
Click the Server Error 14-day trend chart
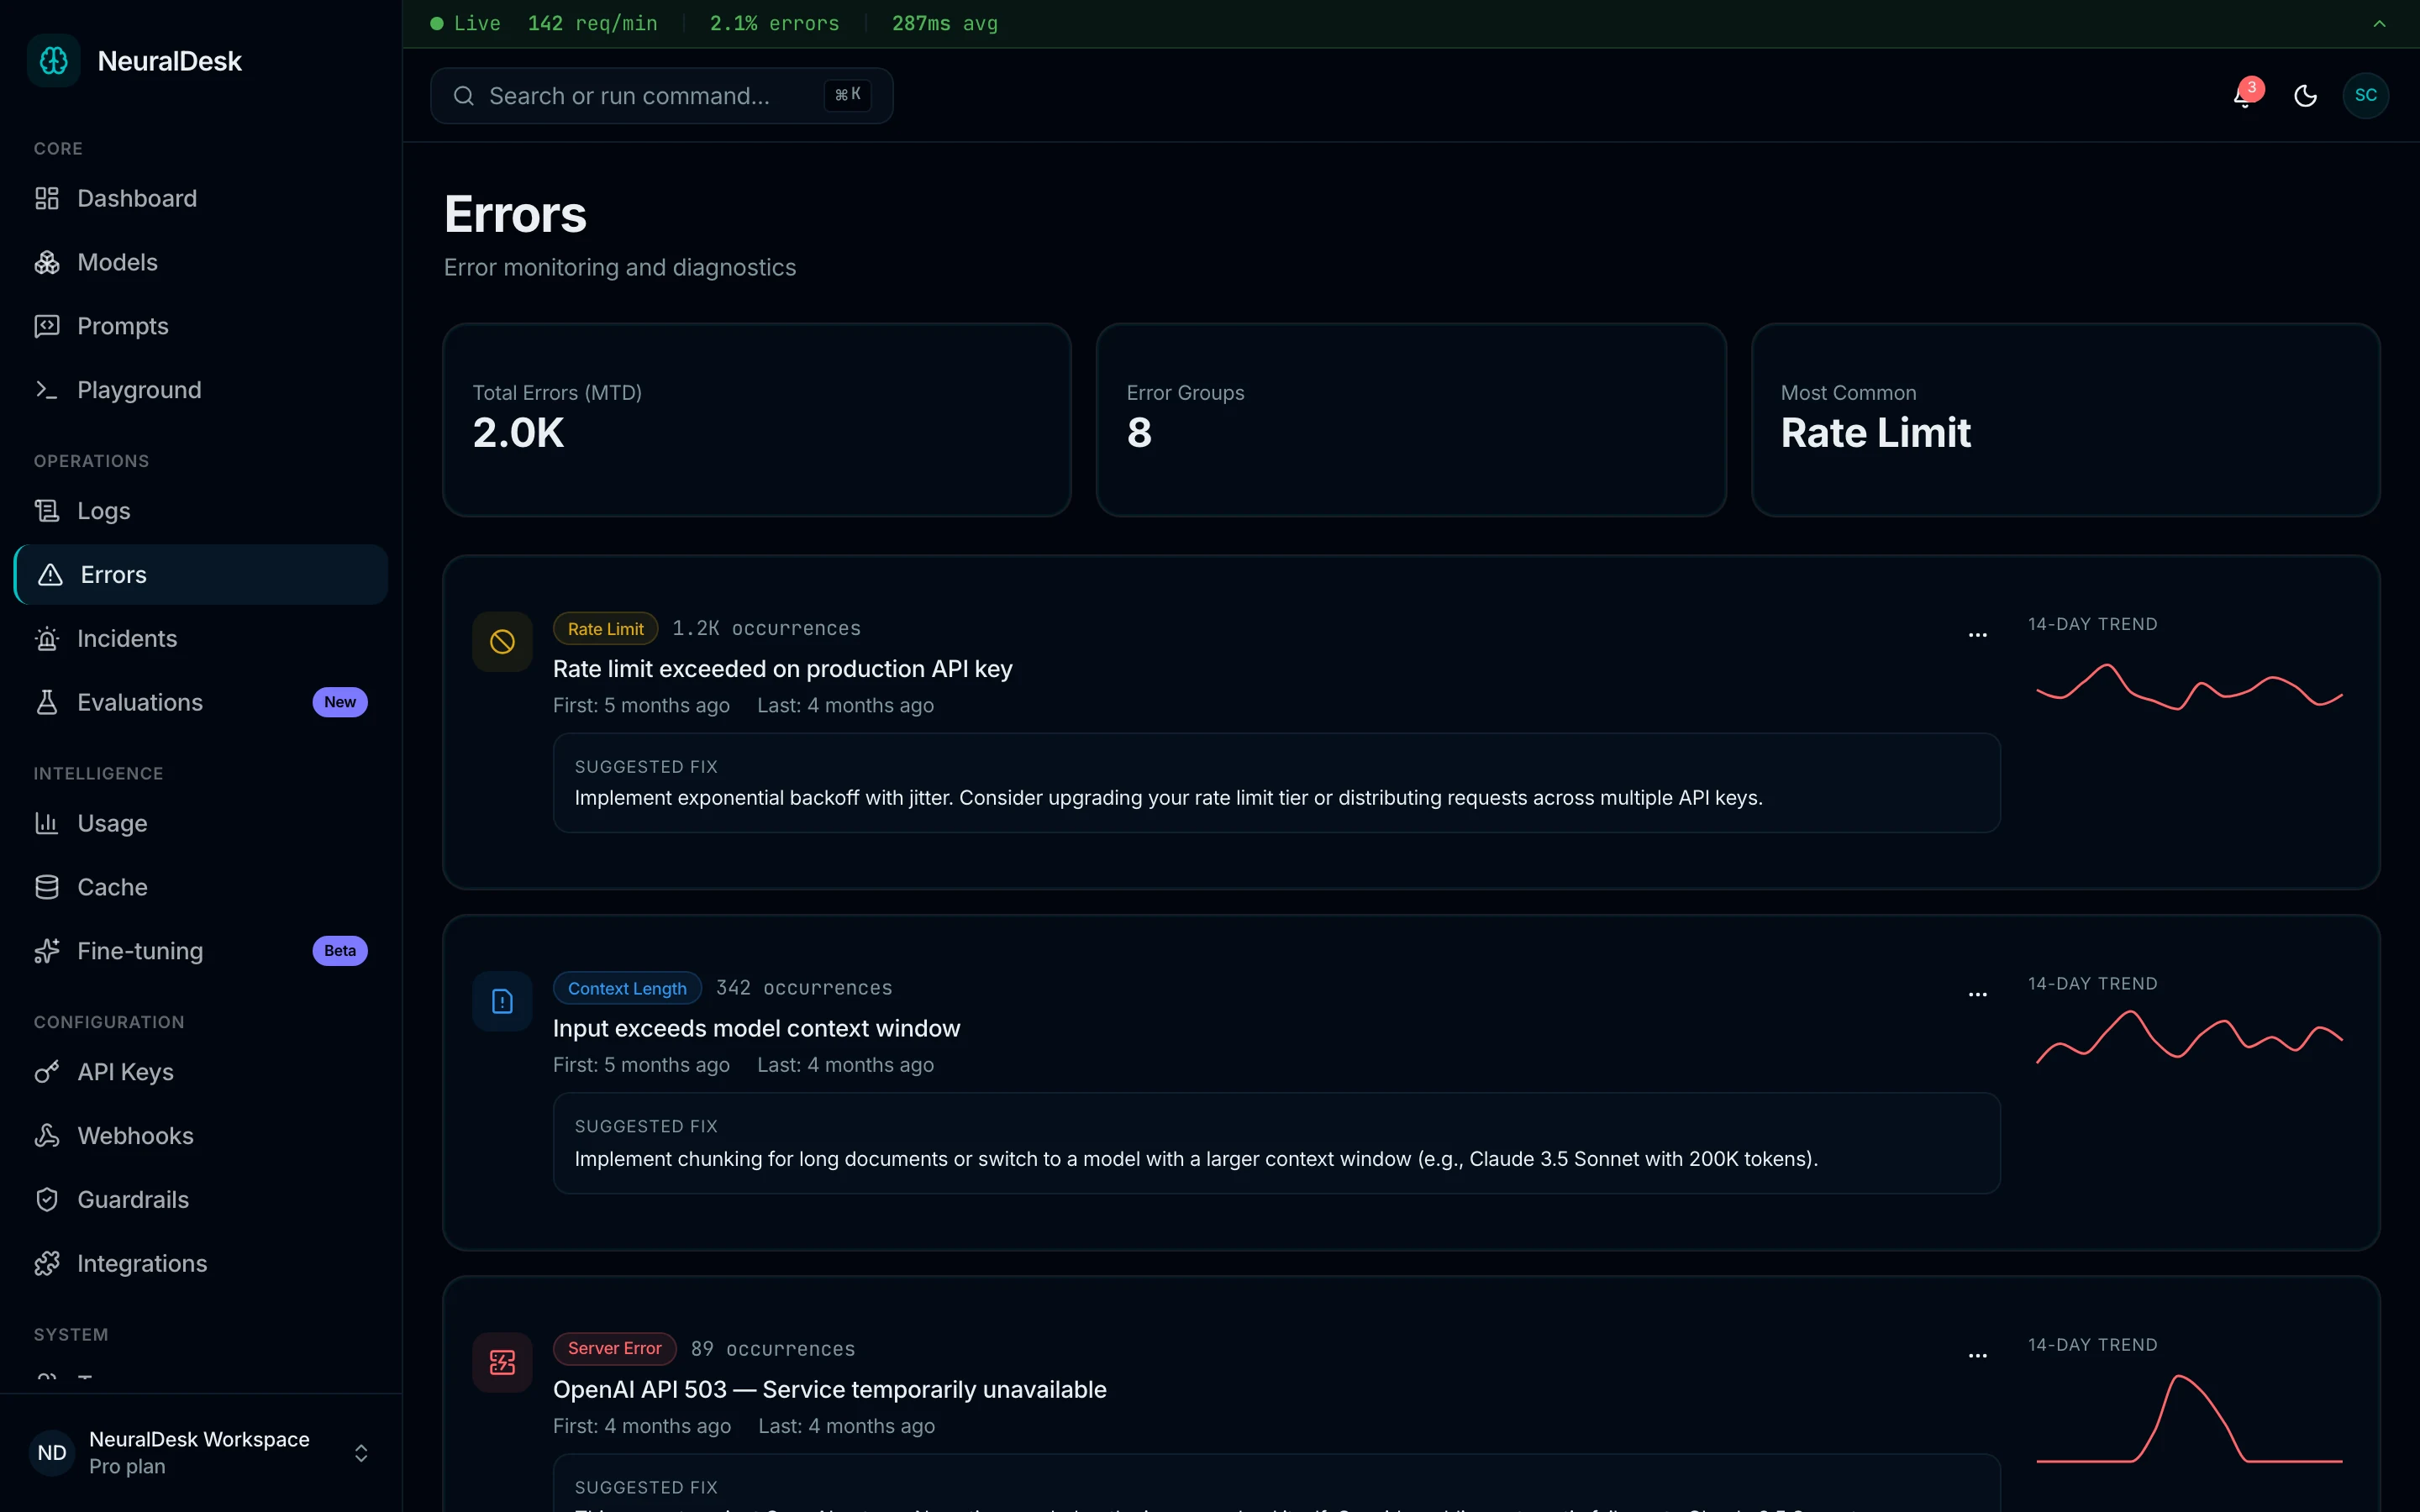tap(2190, 1420)
